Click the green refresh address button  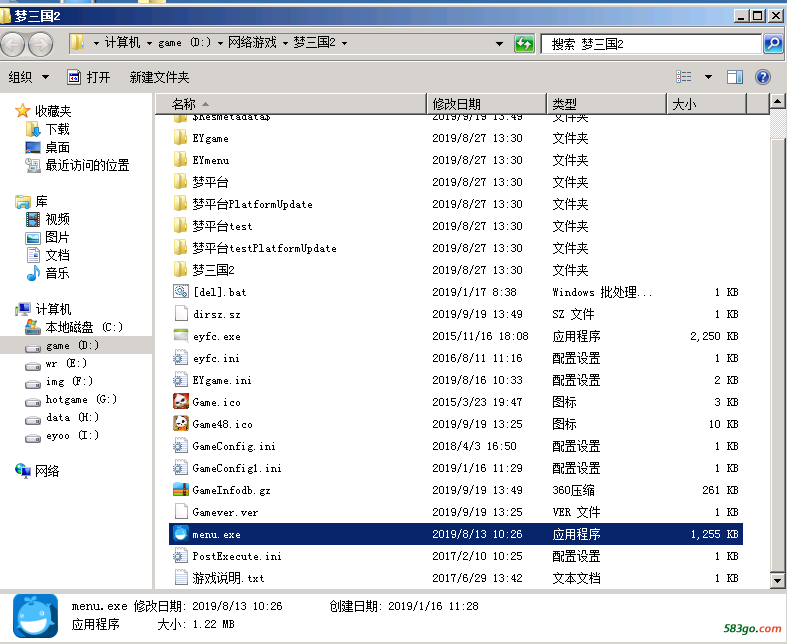(524, 44)
